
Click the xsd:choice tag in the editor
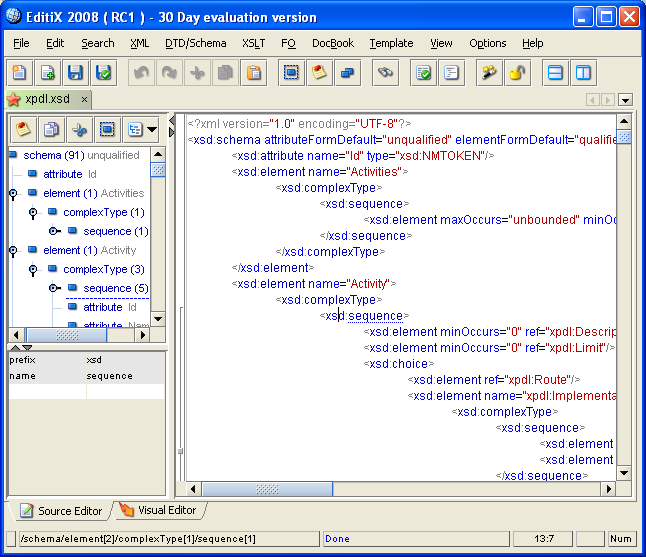tap(399, 364)
